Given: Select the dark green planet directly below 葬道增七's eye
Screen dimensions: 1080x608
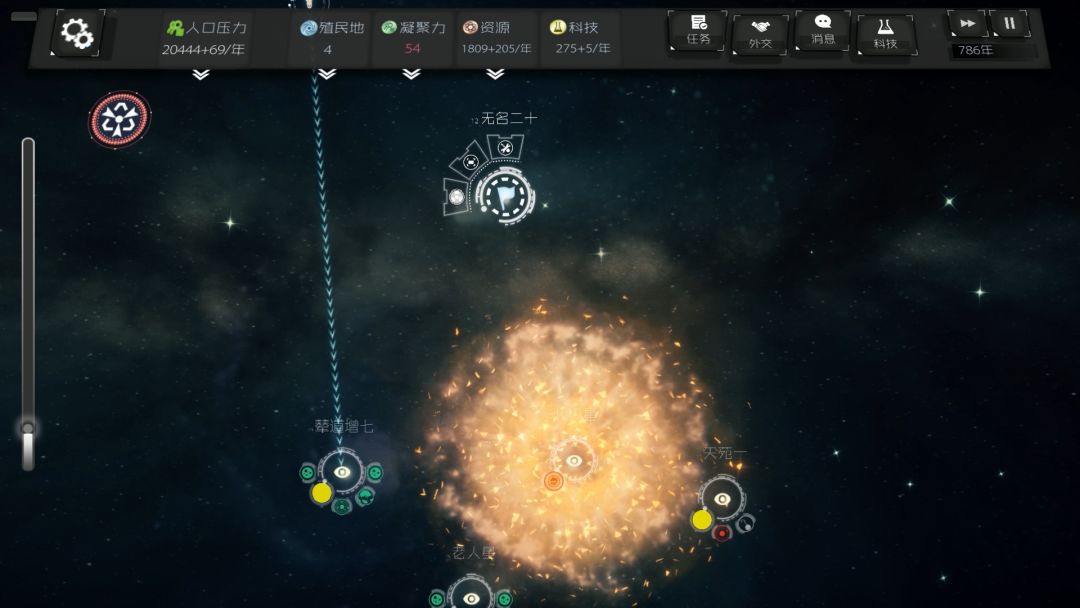Looking at the screenshot, I should coord(342,507).
